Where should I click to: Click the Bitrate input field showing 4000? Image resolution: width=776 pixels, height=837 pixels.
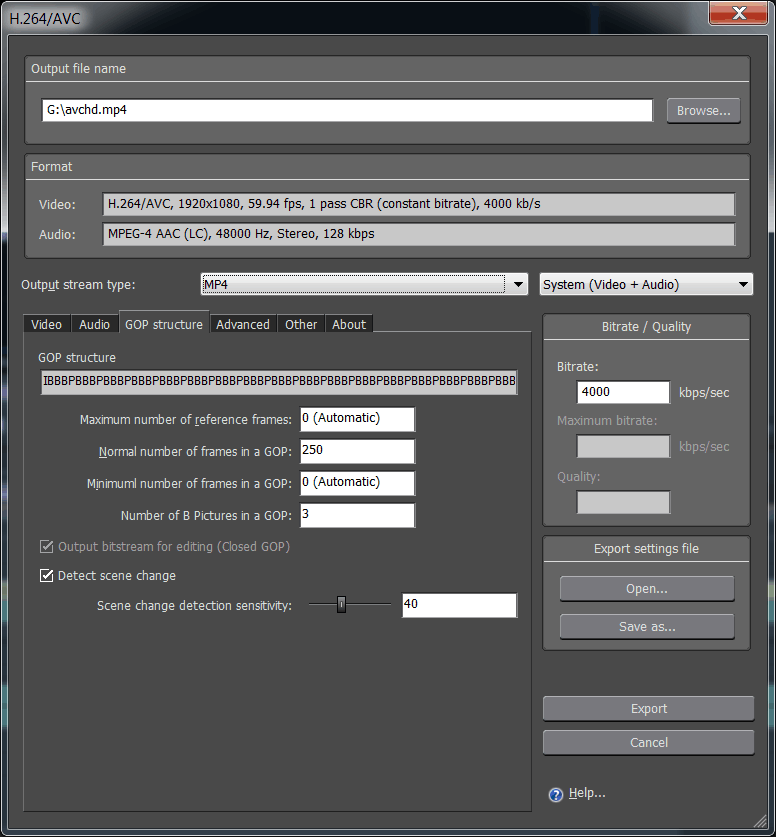click(623, 393)
